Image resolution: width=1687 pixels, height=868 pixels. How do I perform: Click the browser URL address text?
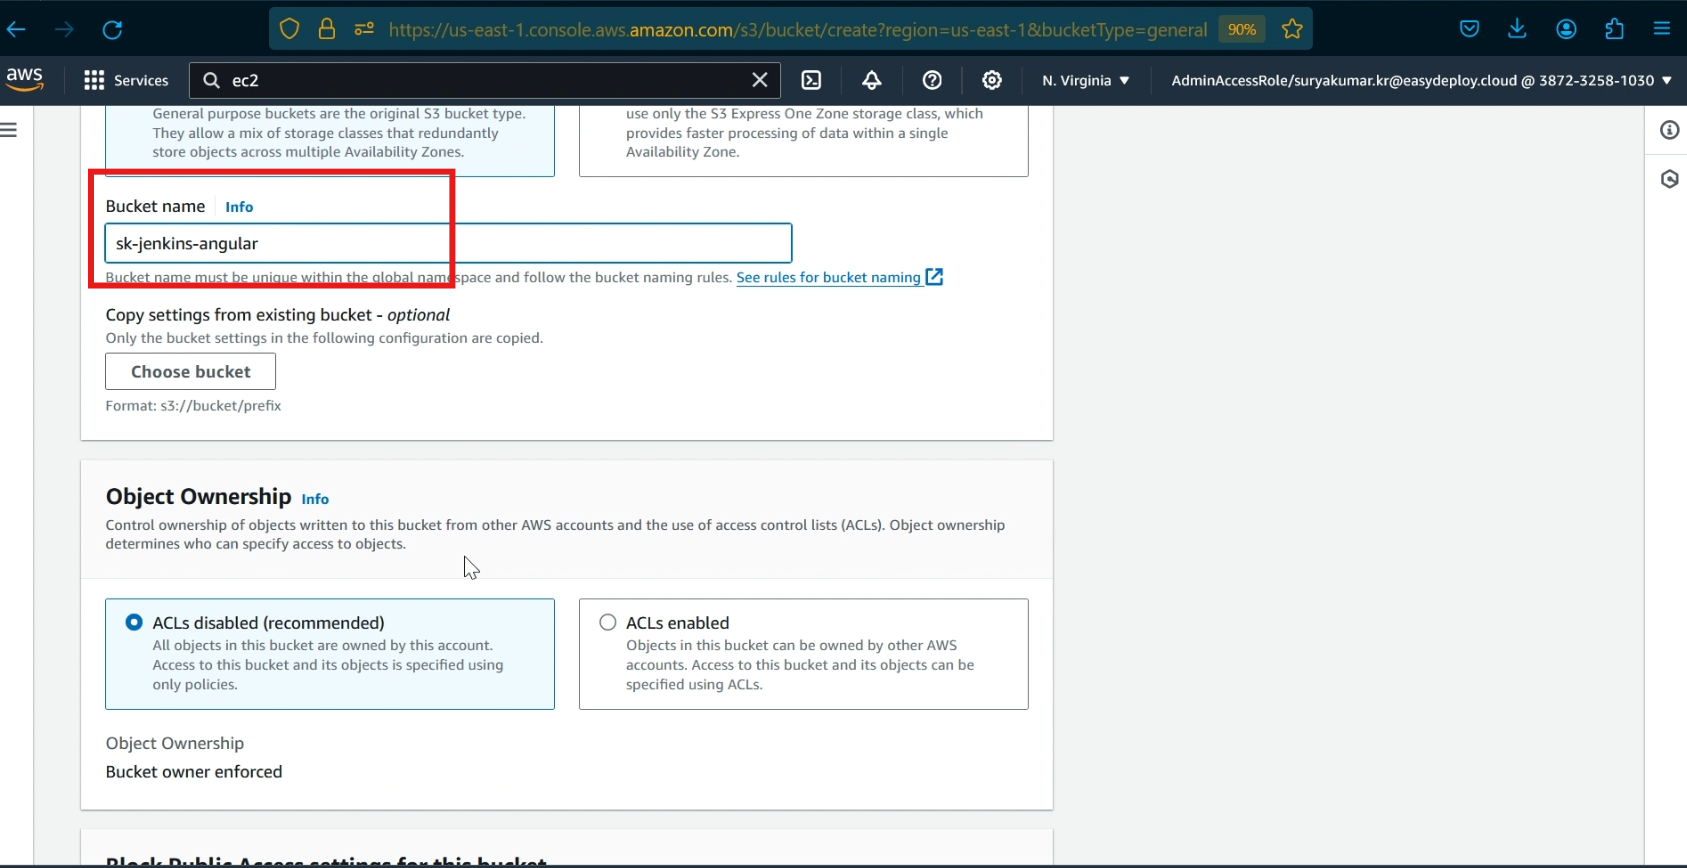click(797, 29)
